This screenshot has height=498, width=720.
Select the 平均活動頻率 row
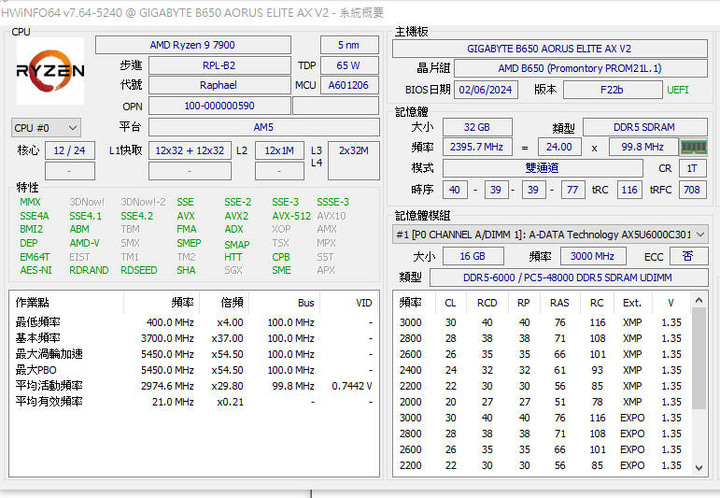pos(194,386)
